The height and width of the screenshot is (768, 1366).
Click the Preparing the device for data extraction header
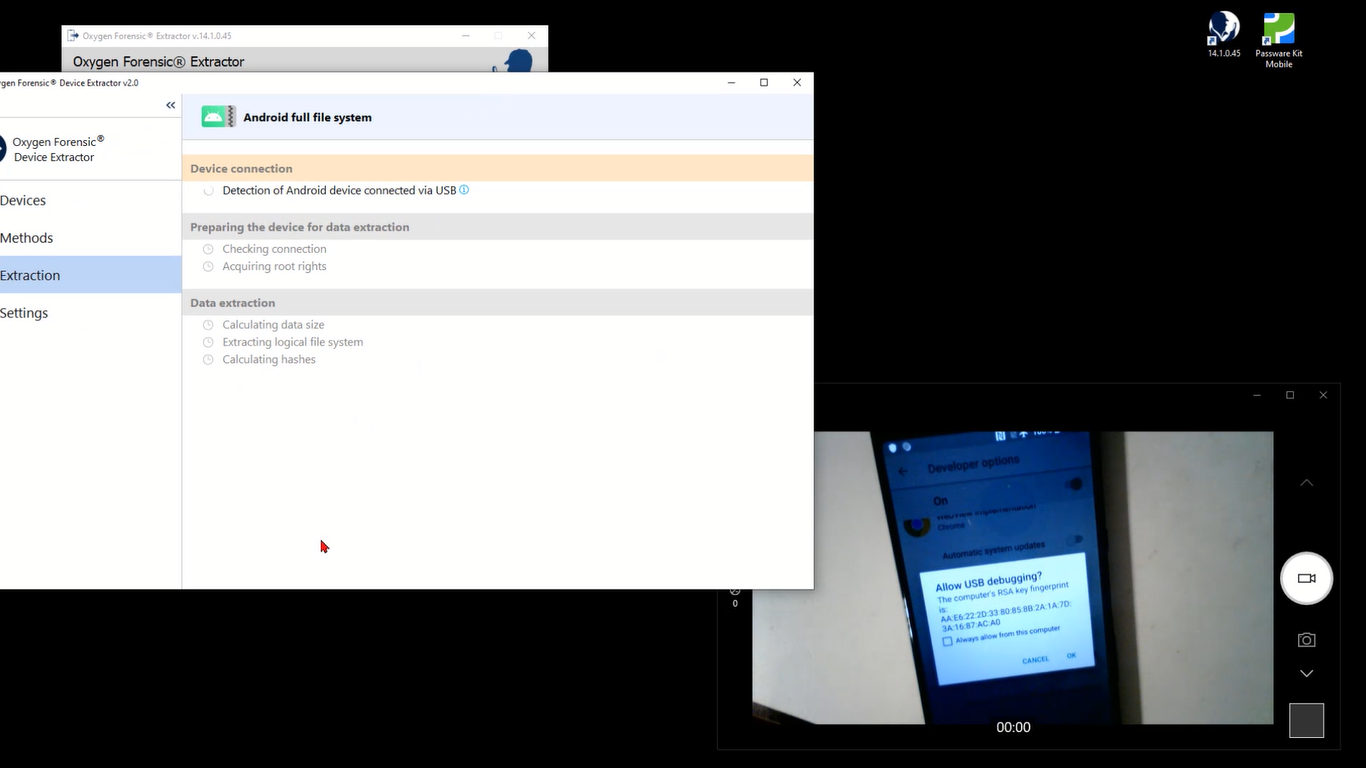click(498, 227)
